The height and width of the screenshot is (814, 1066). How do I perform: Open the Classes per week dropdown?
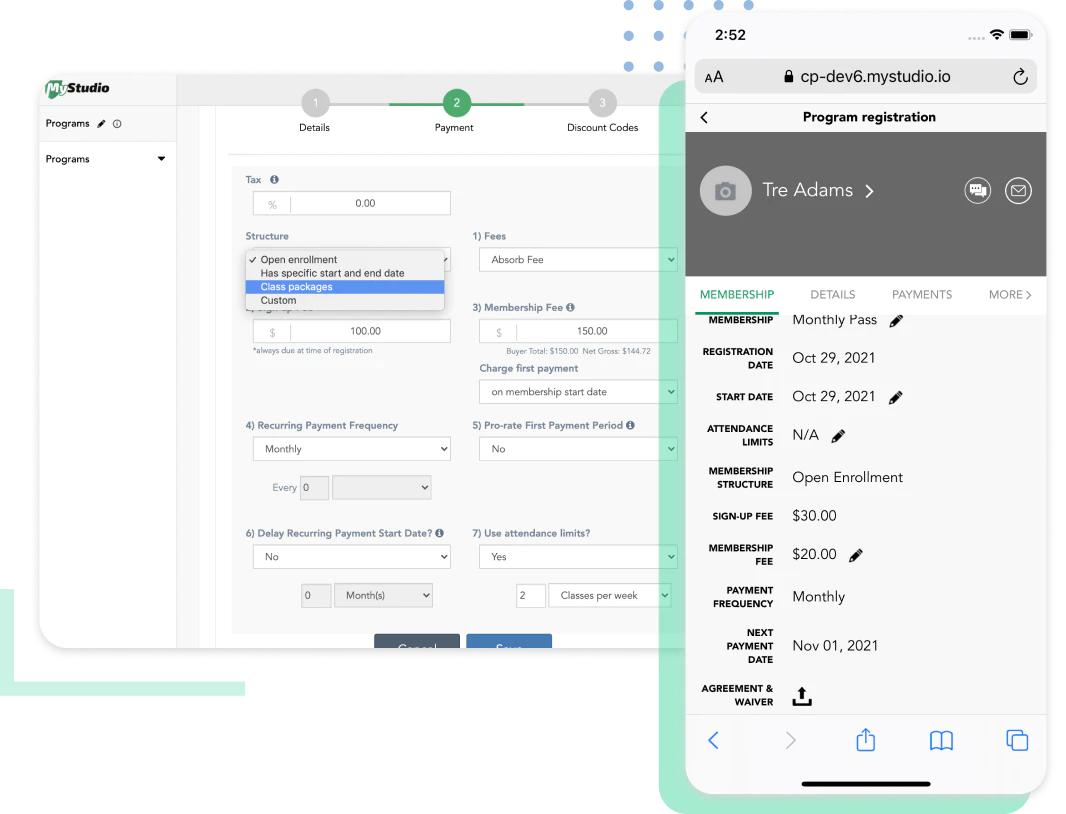(610, 595)
